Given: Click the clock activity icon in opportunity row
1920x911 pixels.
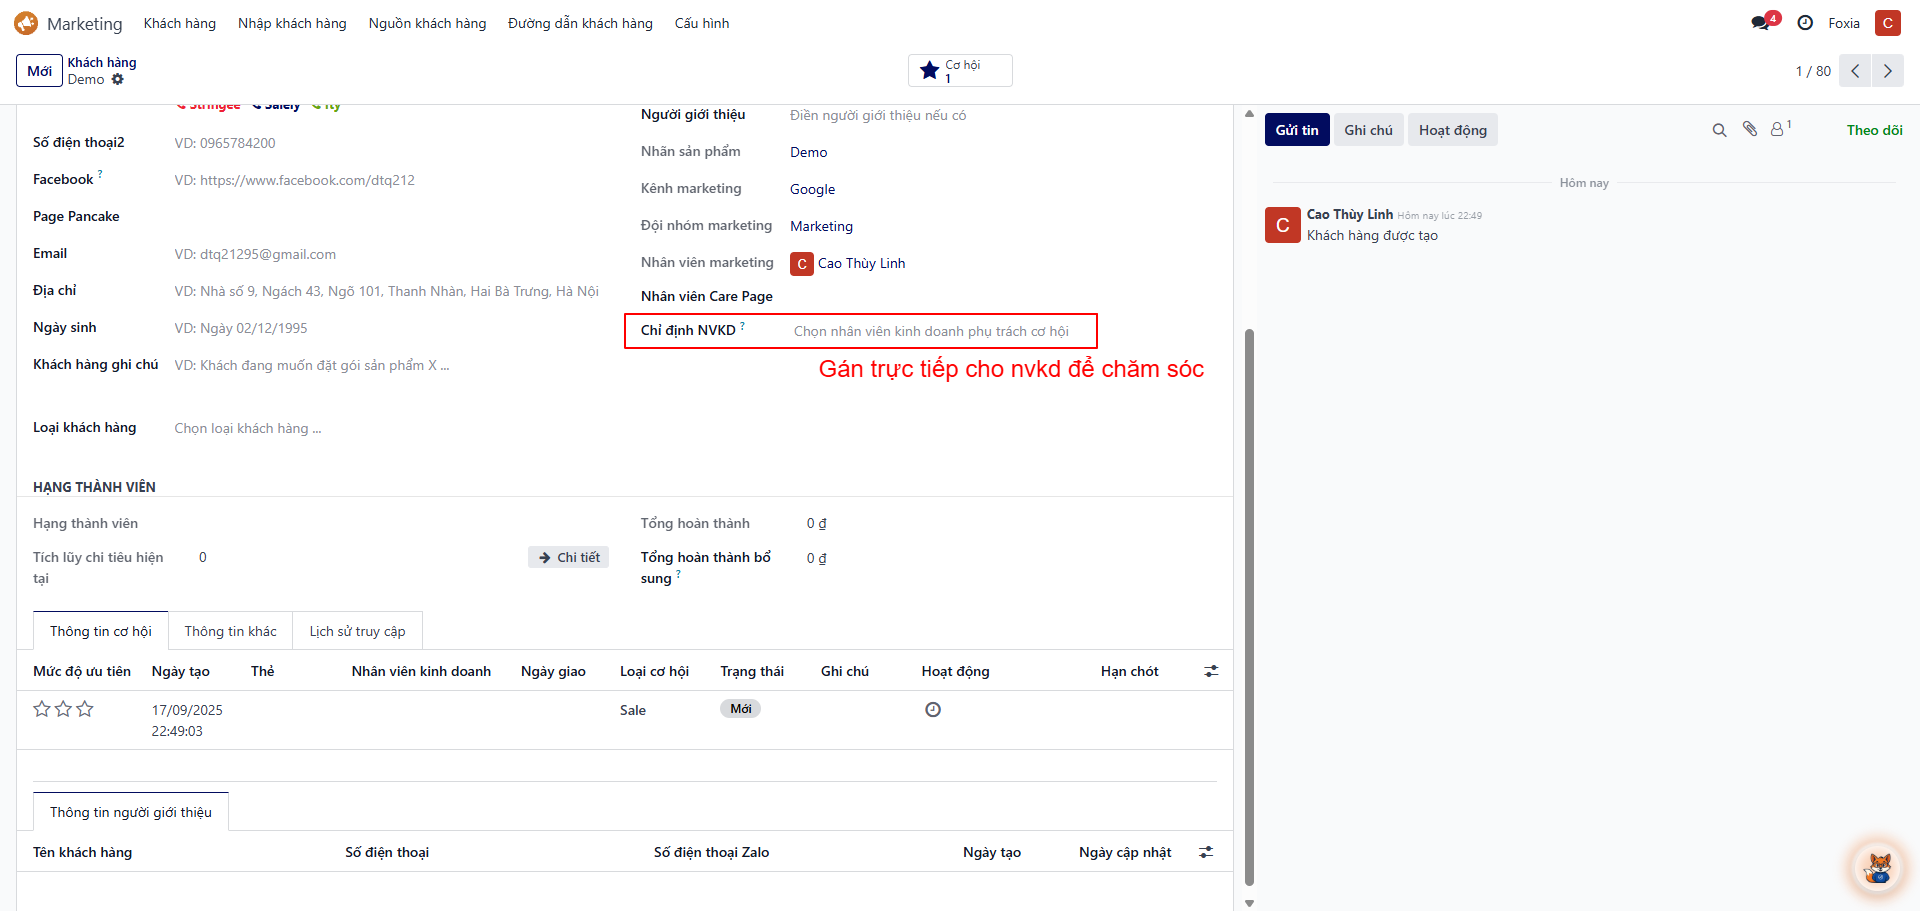Looking at the screenshot, I should click(933, 710).
